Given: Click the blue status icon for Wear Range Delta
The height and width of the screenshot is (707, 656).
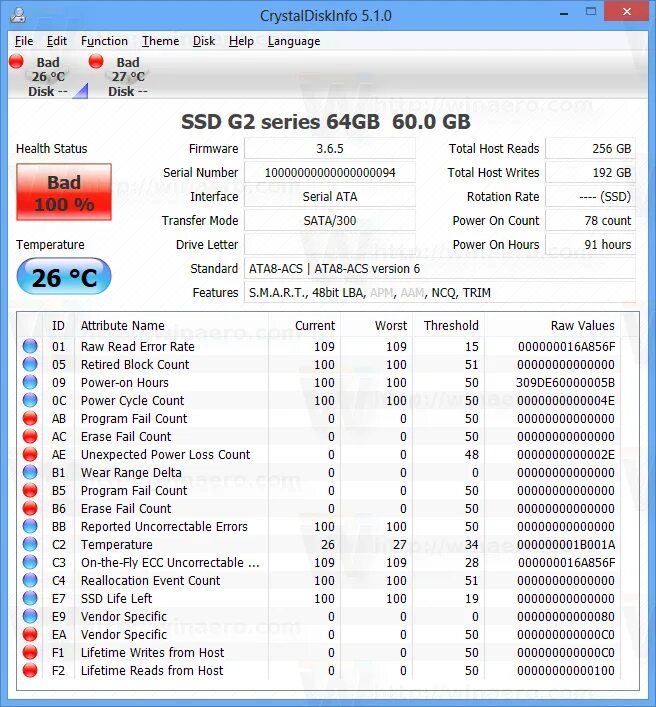Looking at the screenshot, I should point(30,473).
